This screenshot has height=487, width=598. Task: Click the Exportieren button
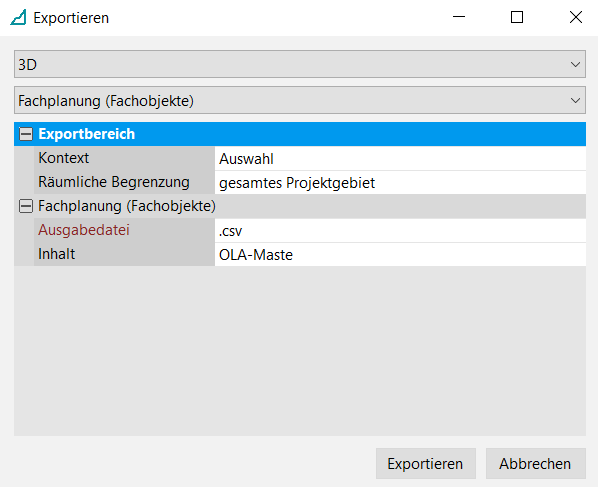coord(426,463)
